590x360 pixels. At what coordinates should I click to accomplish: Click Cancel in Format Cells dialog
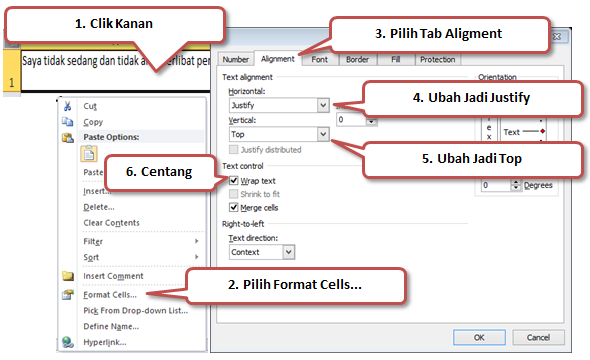click(x=538, y=337)
